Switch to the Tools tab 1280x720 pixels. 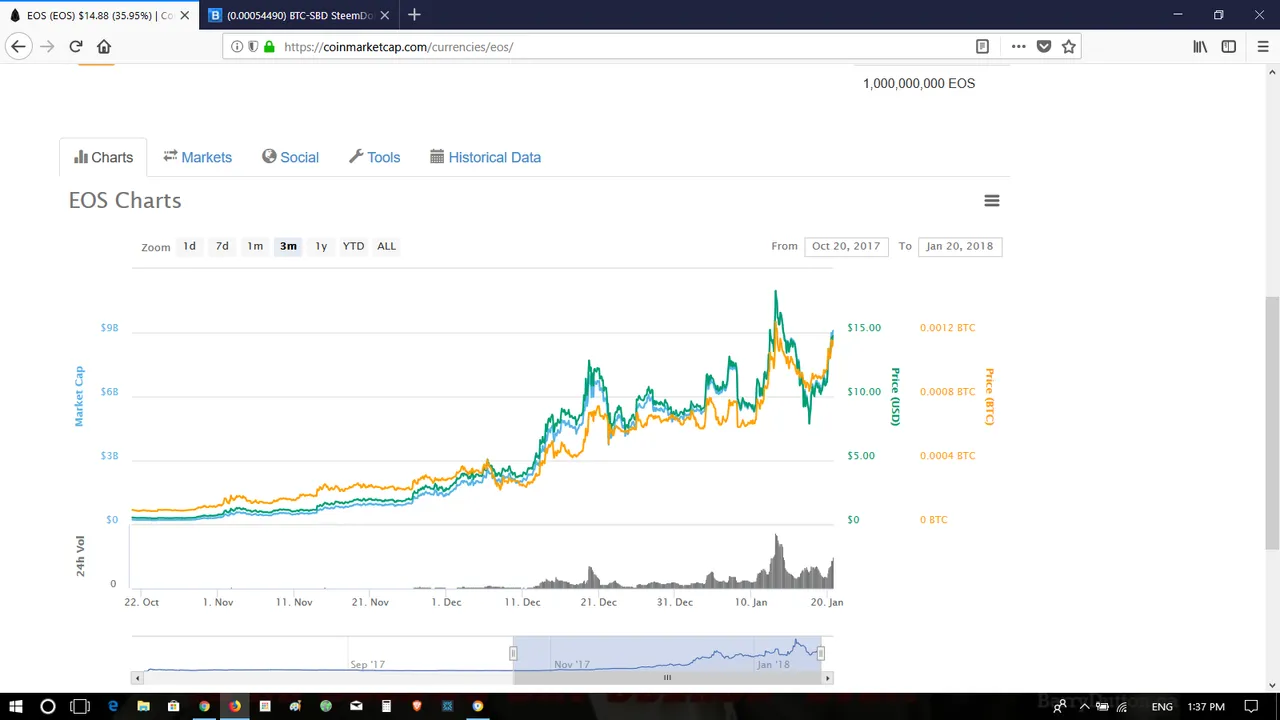click(374, 157)
